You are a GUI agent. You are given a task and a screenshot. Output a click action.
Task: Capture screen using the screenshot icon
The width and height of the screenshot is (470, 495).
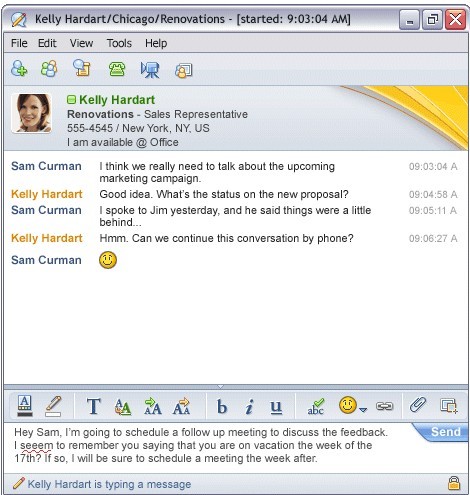(448, 406)
